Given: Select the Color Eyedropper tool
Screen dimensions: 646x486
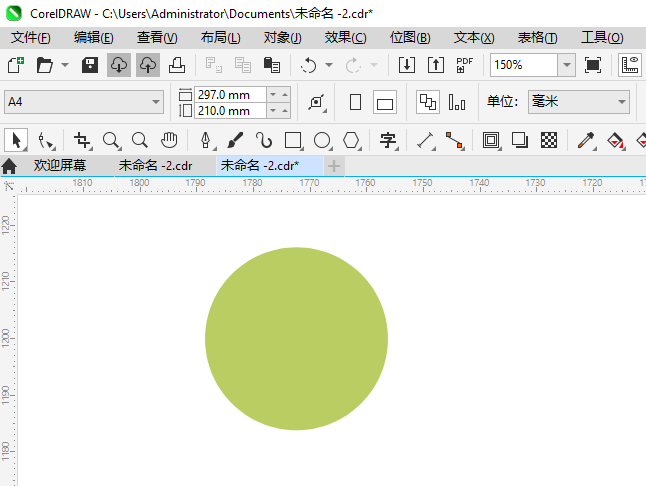Looking at the screenshot, I should point(586,140).
